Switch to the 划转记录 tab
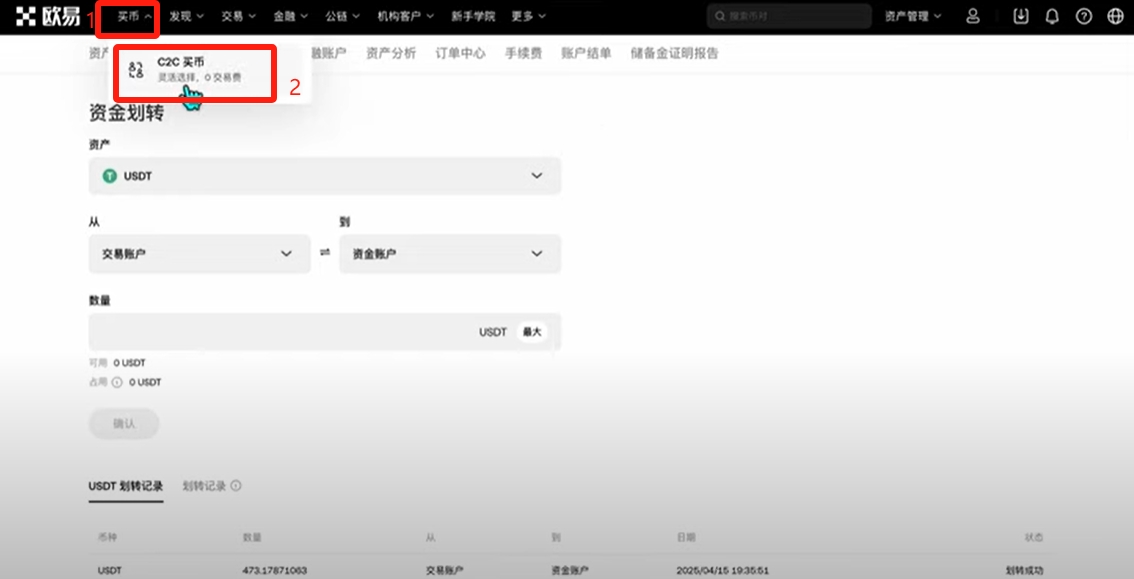Viewport: 1134px width, 579px height. coord(204,486)
